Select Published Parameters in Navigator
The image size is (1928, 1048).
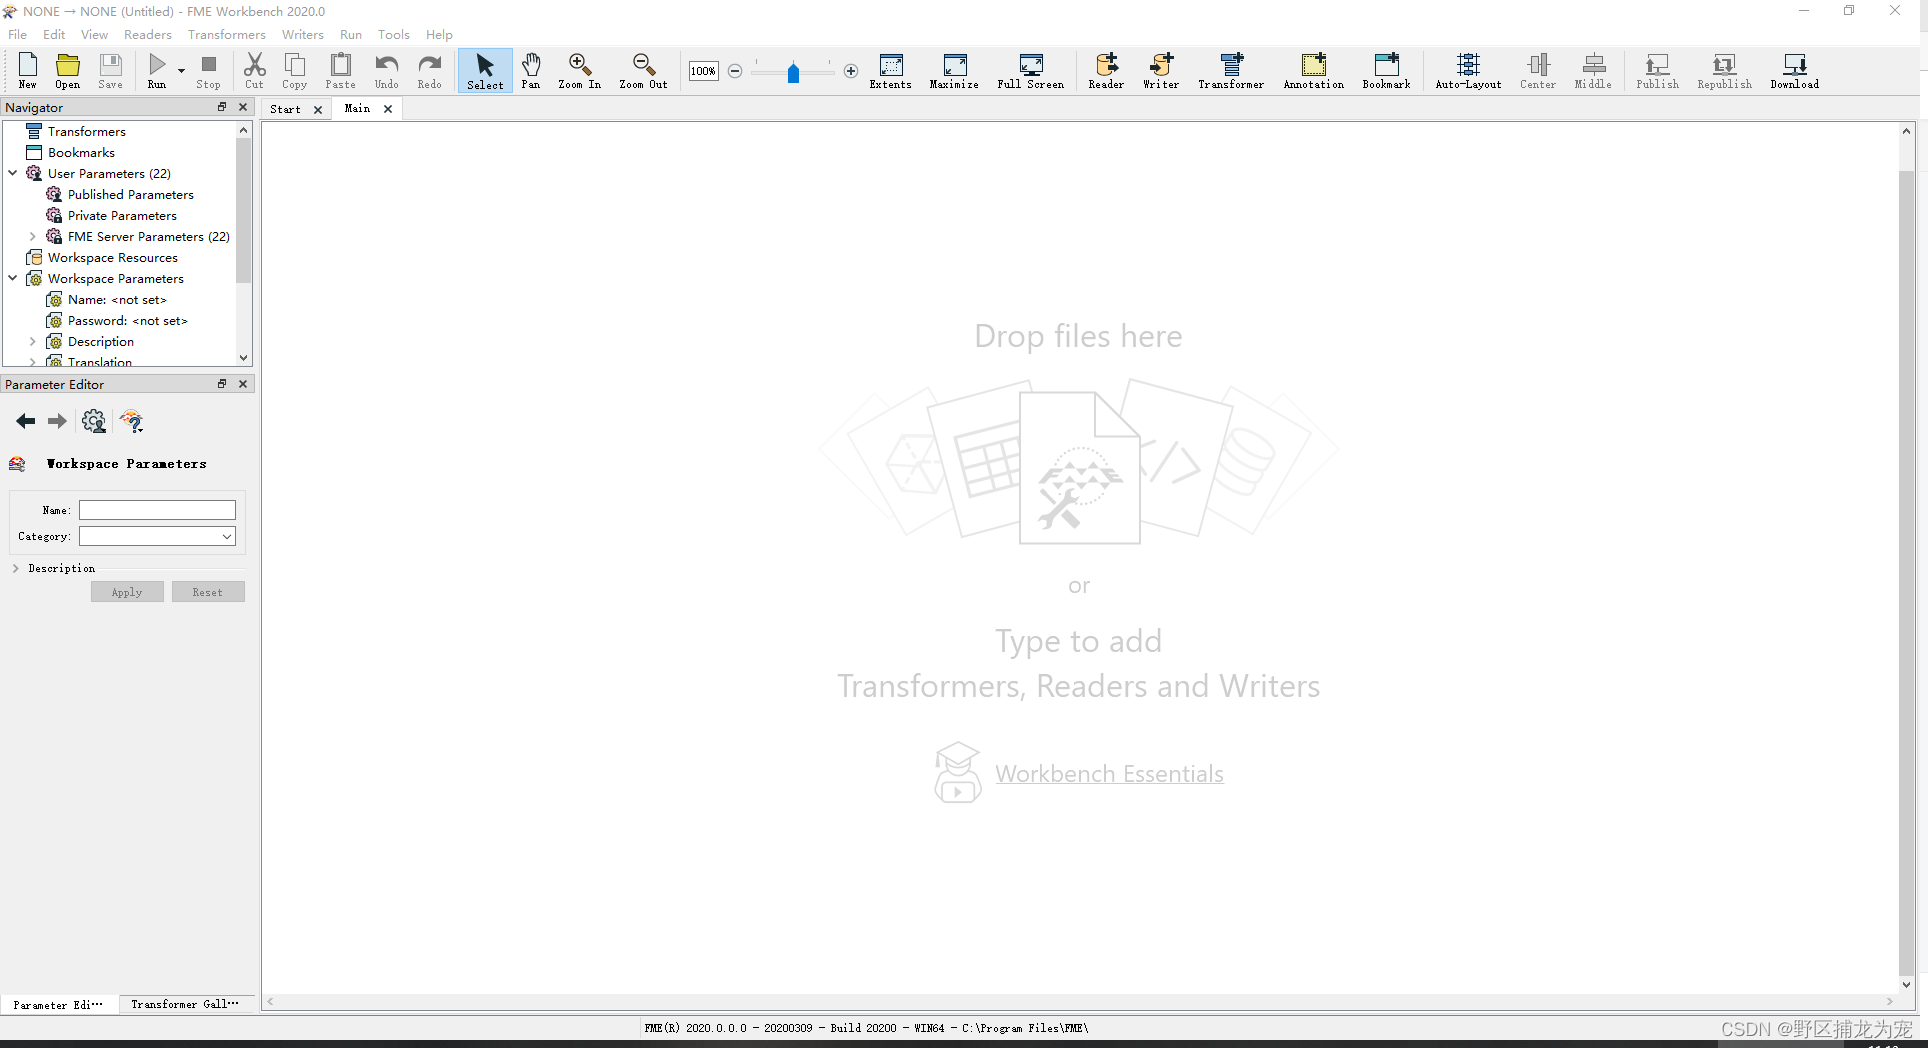[130, 194]
